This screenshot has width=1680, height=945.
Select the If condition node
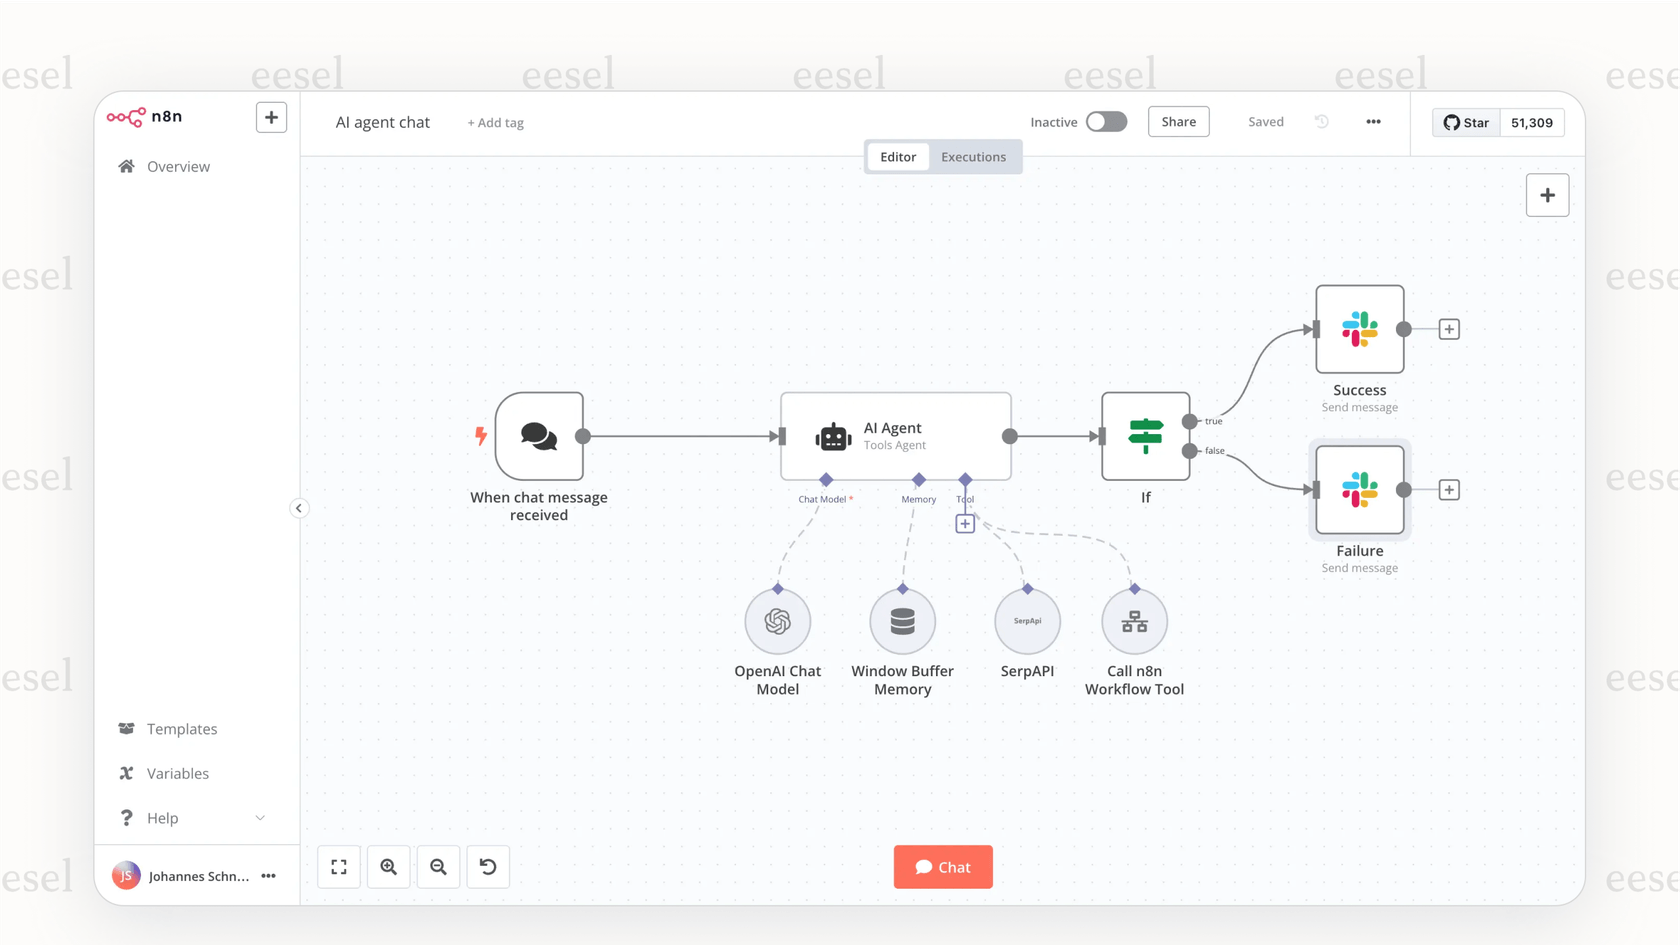1145,436
